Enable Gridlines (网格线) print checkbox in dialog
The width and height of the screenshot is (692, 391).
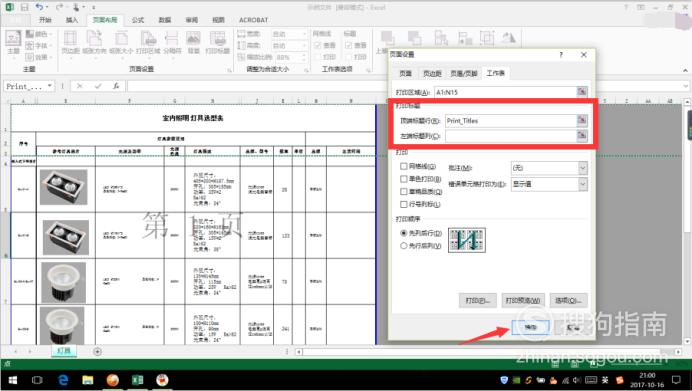403,166
